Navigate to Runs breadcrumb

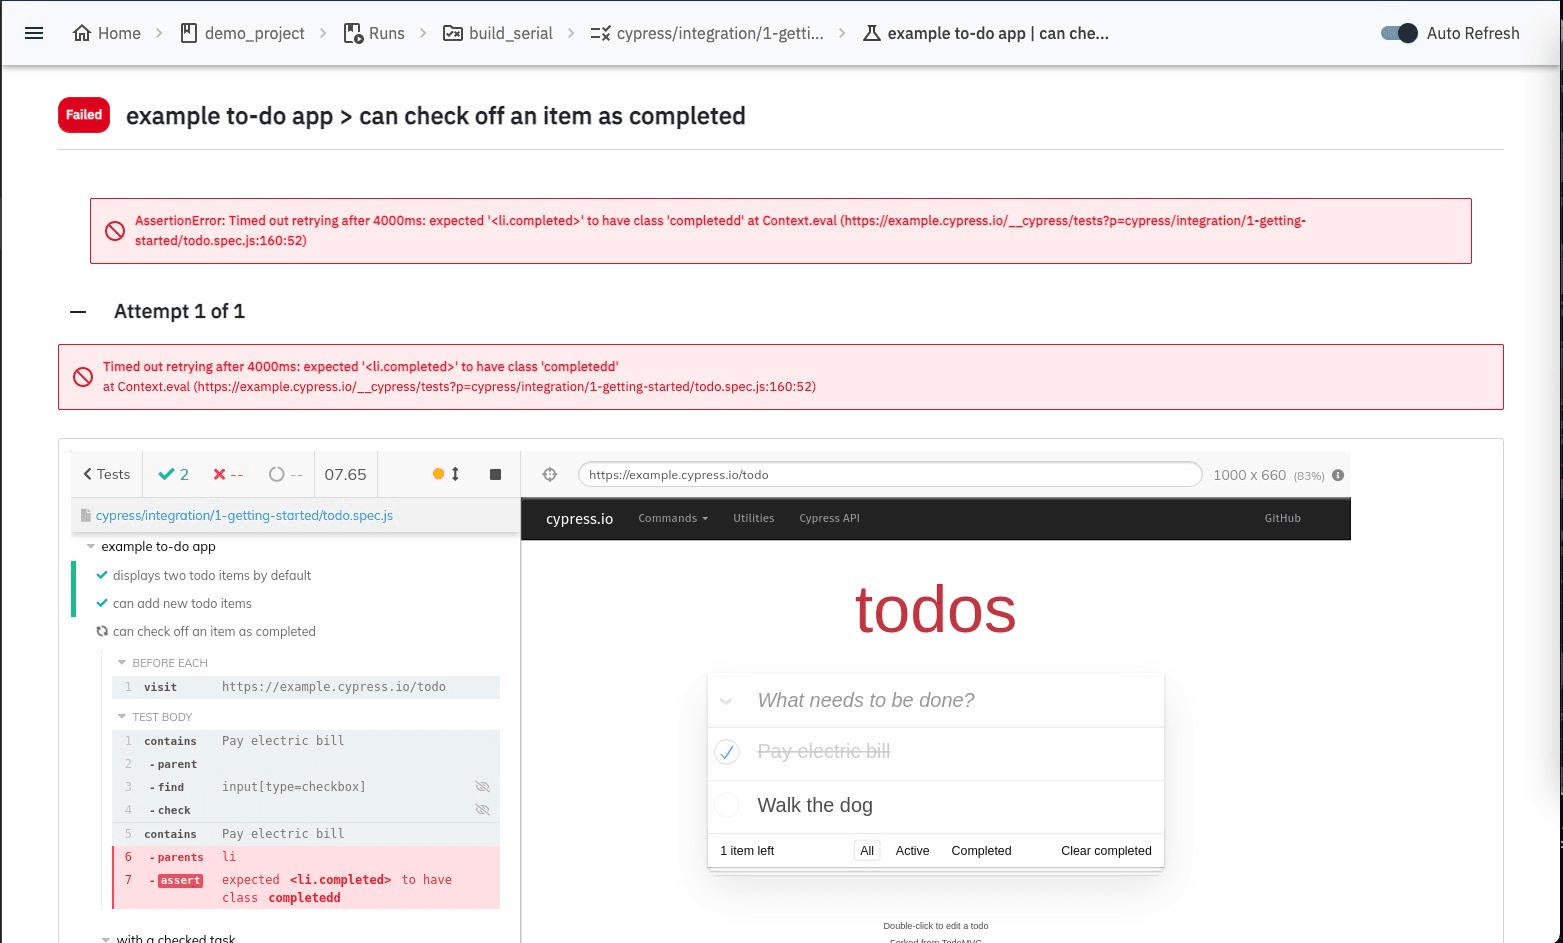(374, 33)
